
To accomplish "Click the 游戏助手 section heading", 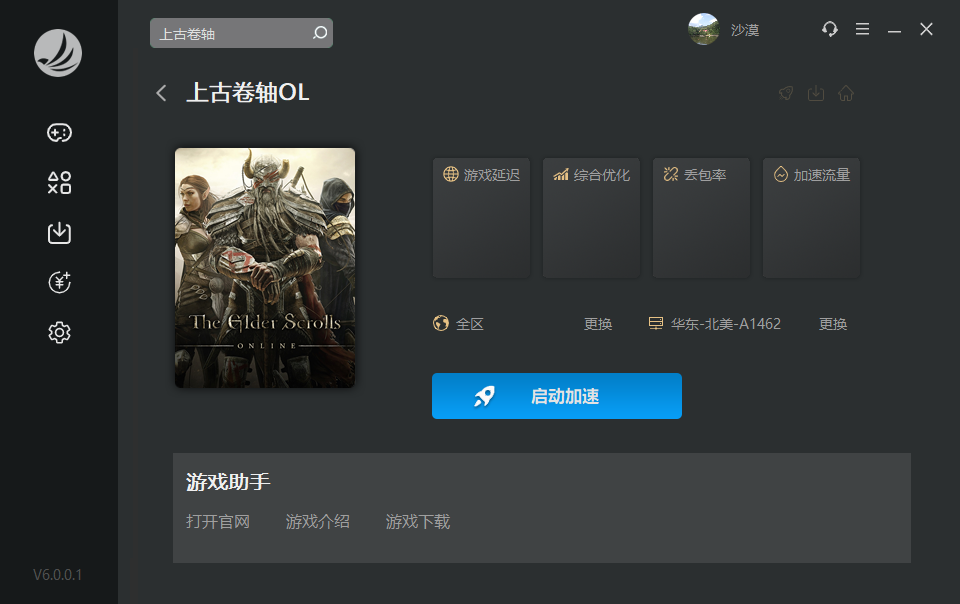I will (x=228, y=482).
